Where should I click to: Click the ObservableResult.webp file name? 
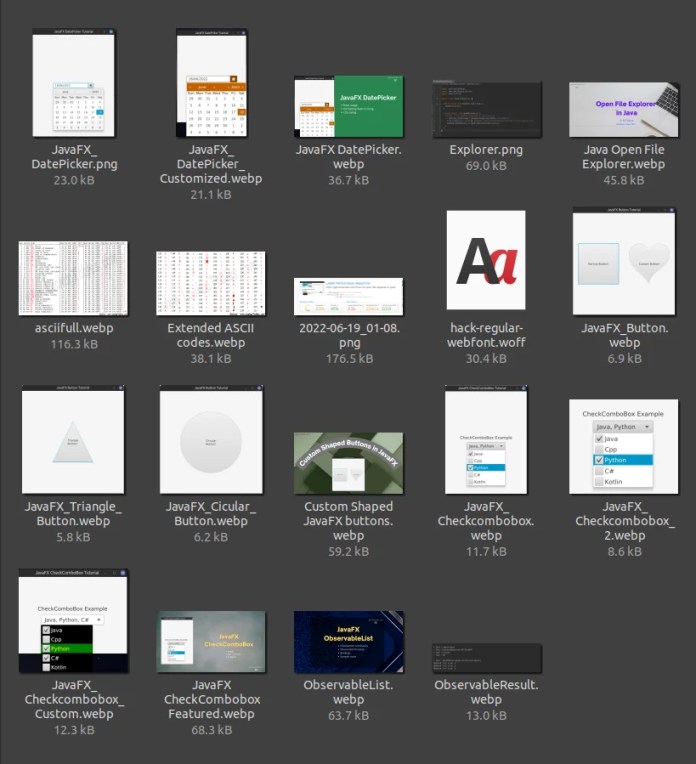coord(486,692)
